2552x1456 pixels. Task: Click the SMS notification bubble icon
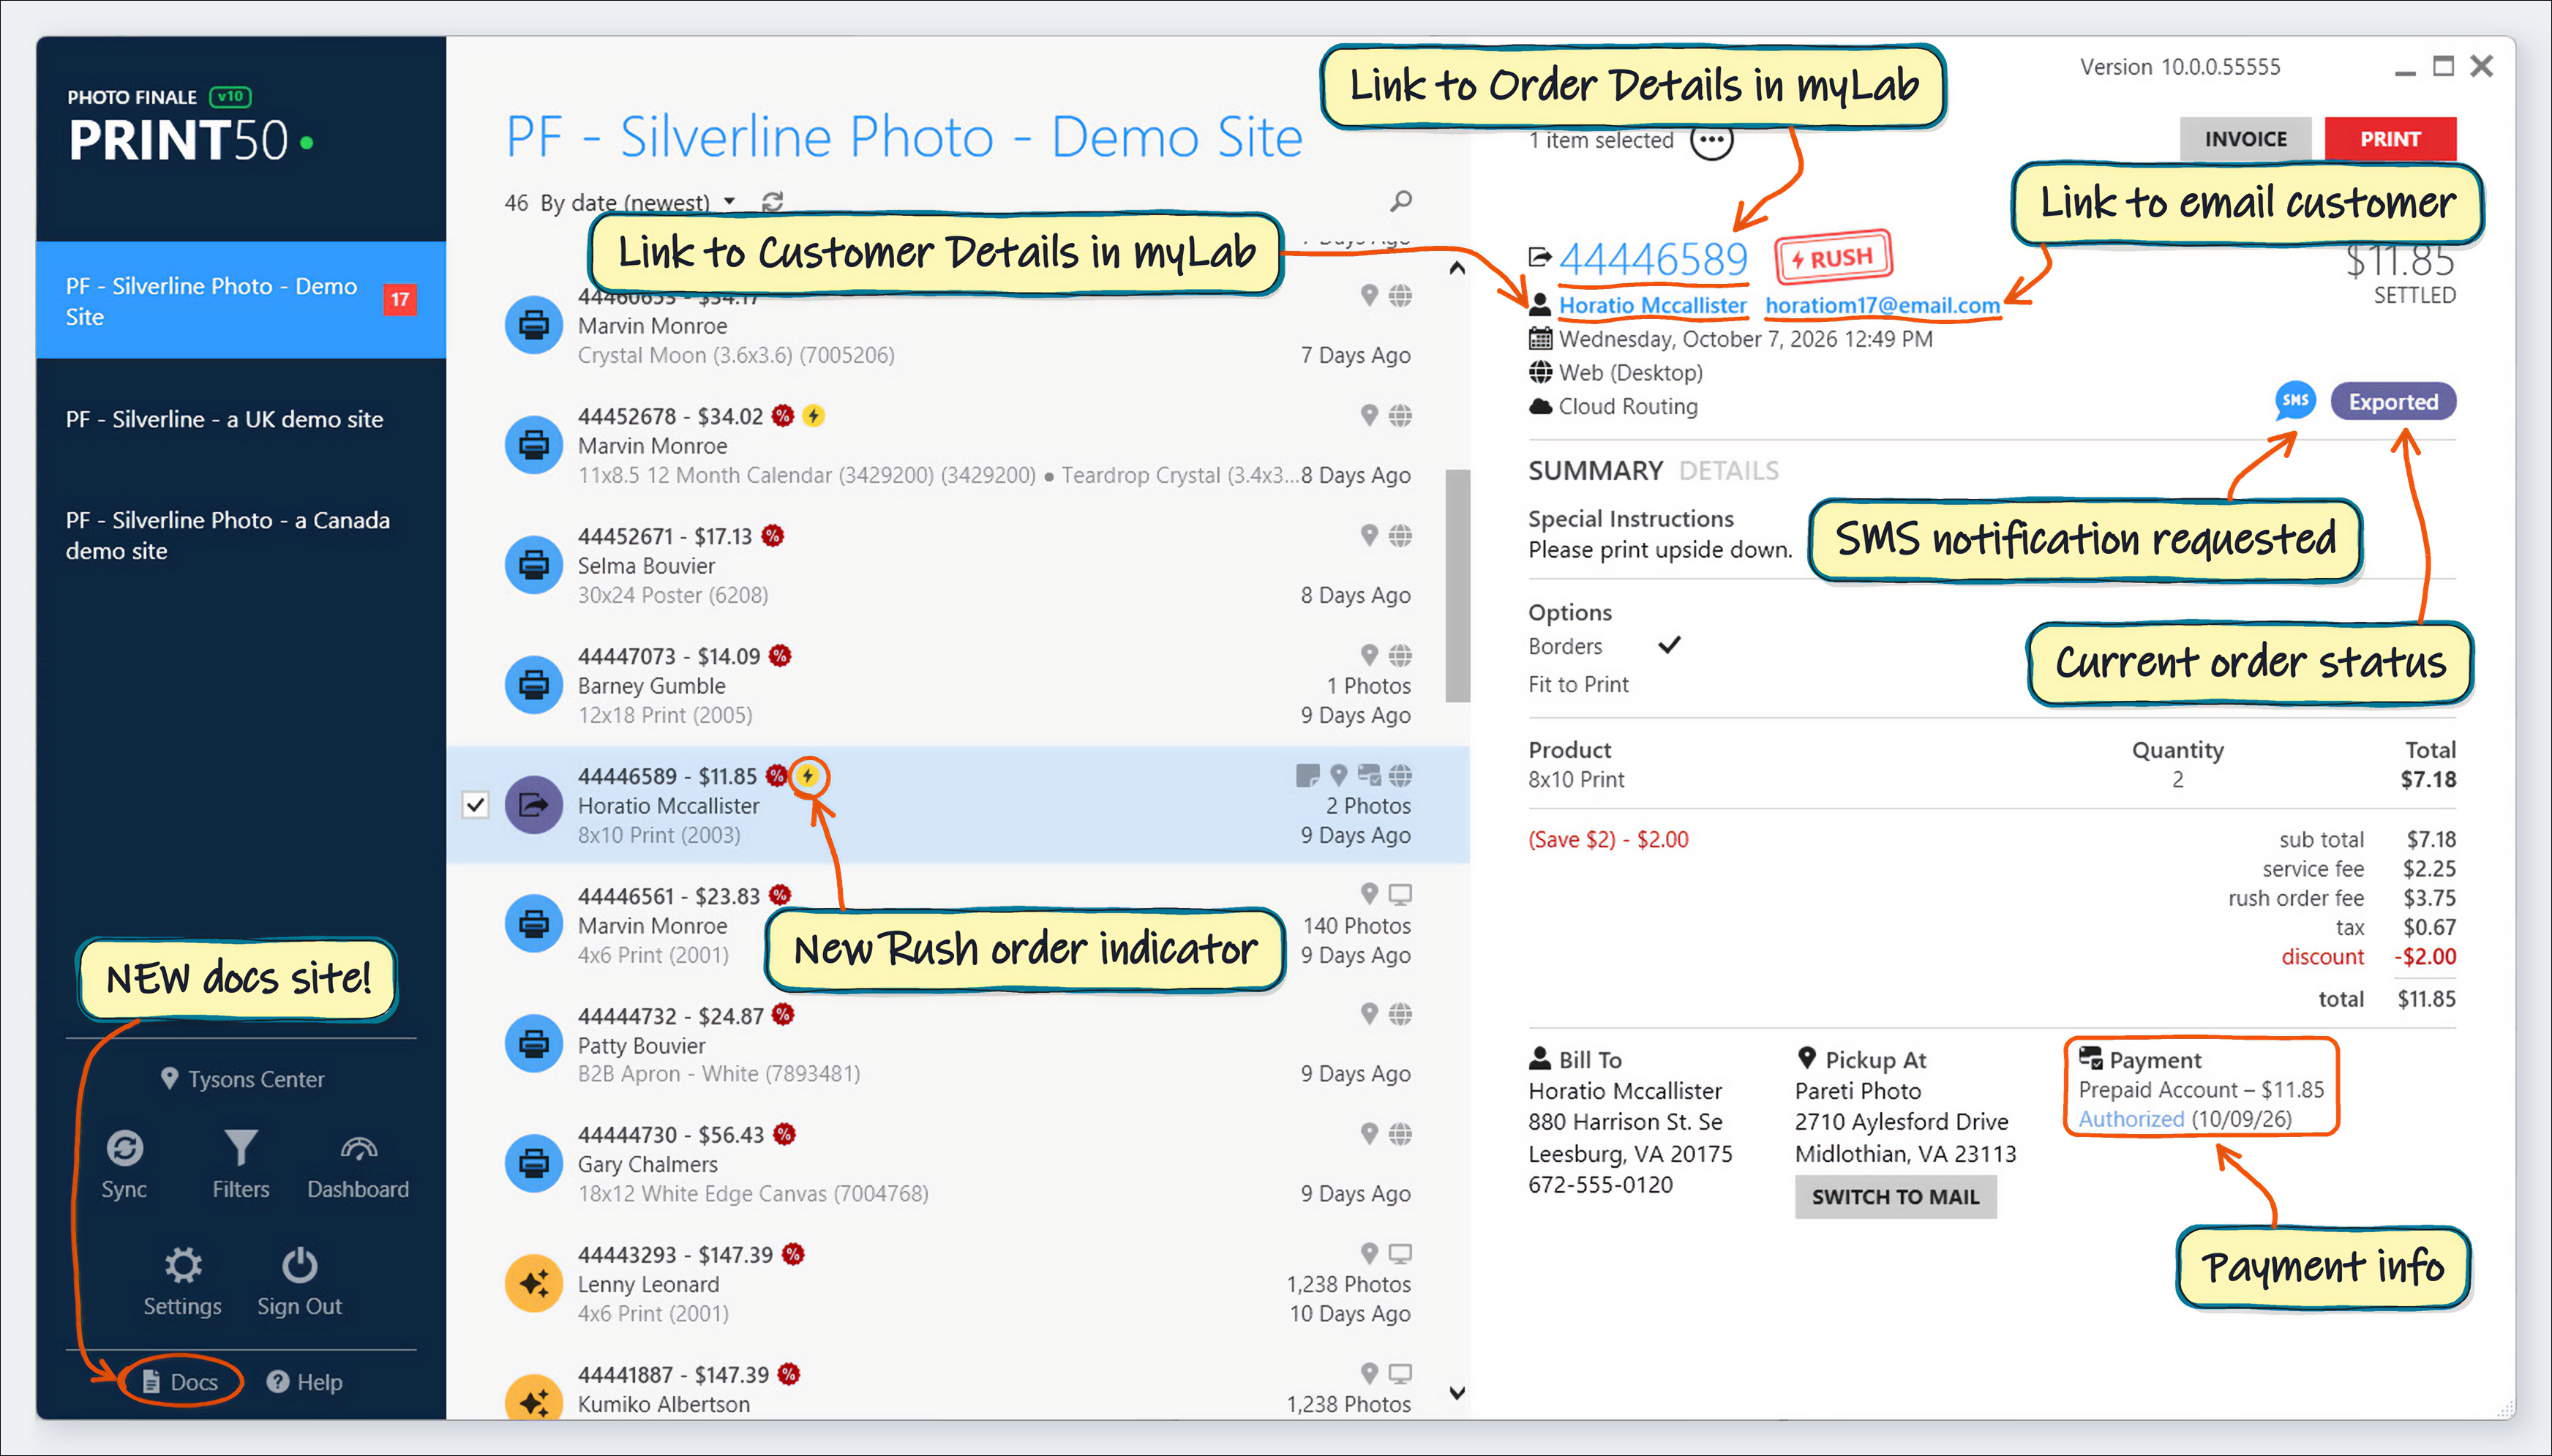click(2295, 401)
